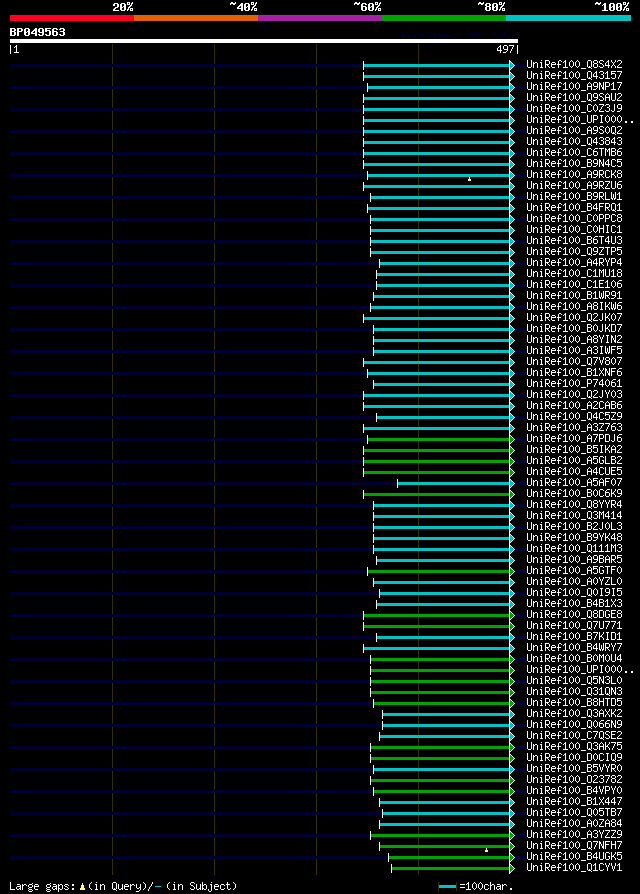Open hit UniRef100_Q3M414

[574, 515]
